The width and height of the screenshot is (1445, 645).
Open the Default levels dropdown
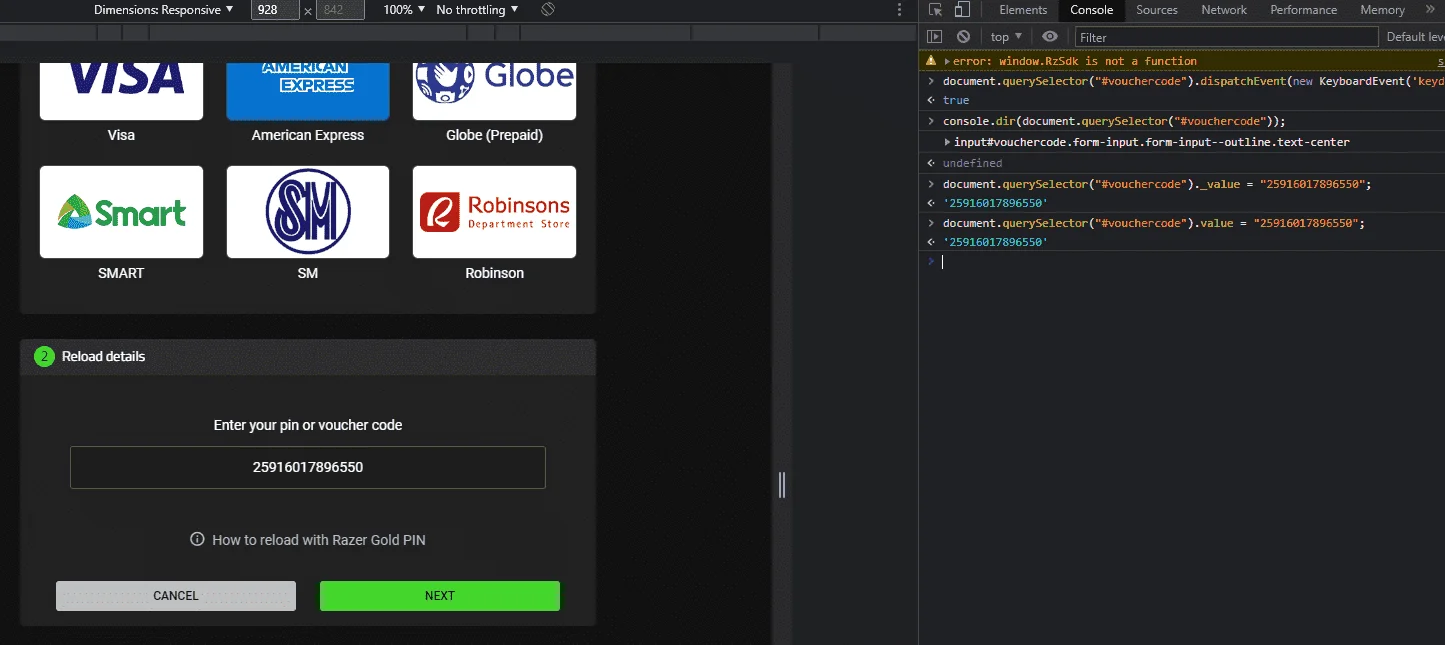click(1414, 37)
